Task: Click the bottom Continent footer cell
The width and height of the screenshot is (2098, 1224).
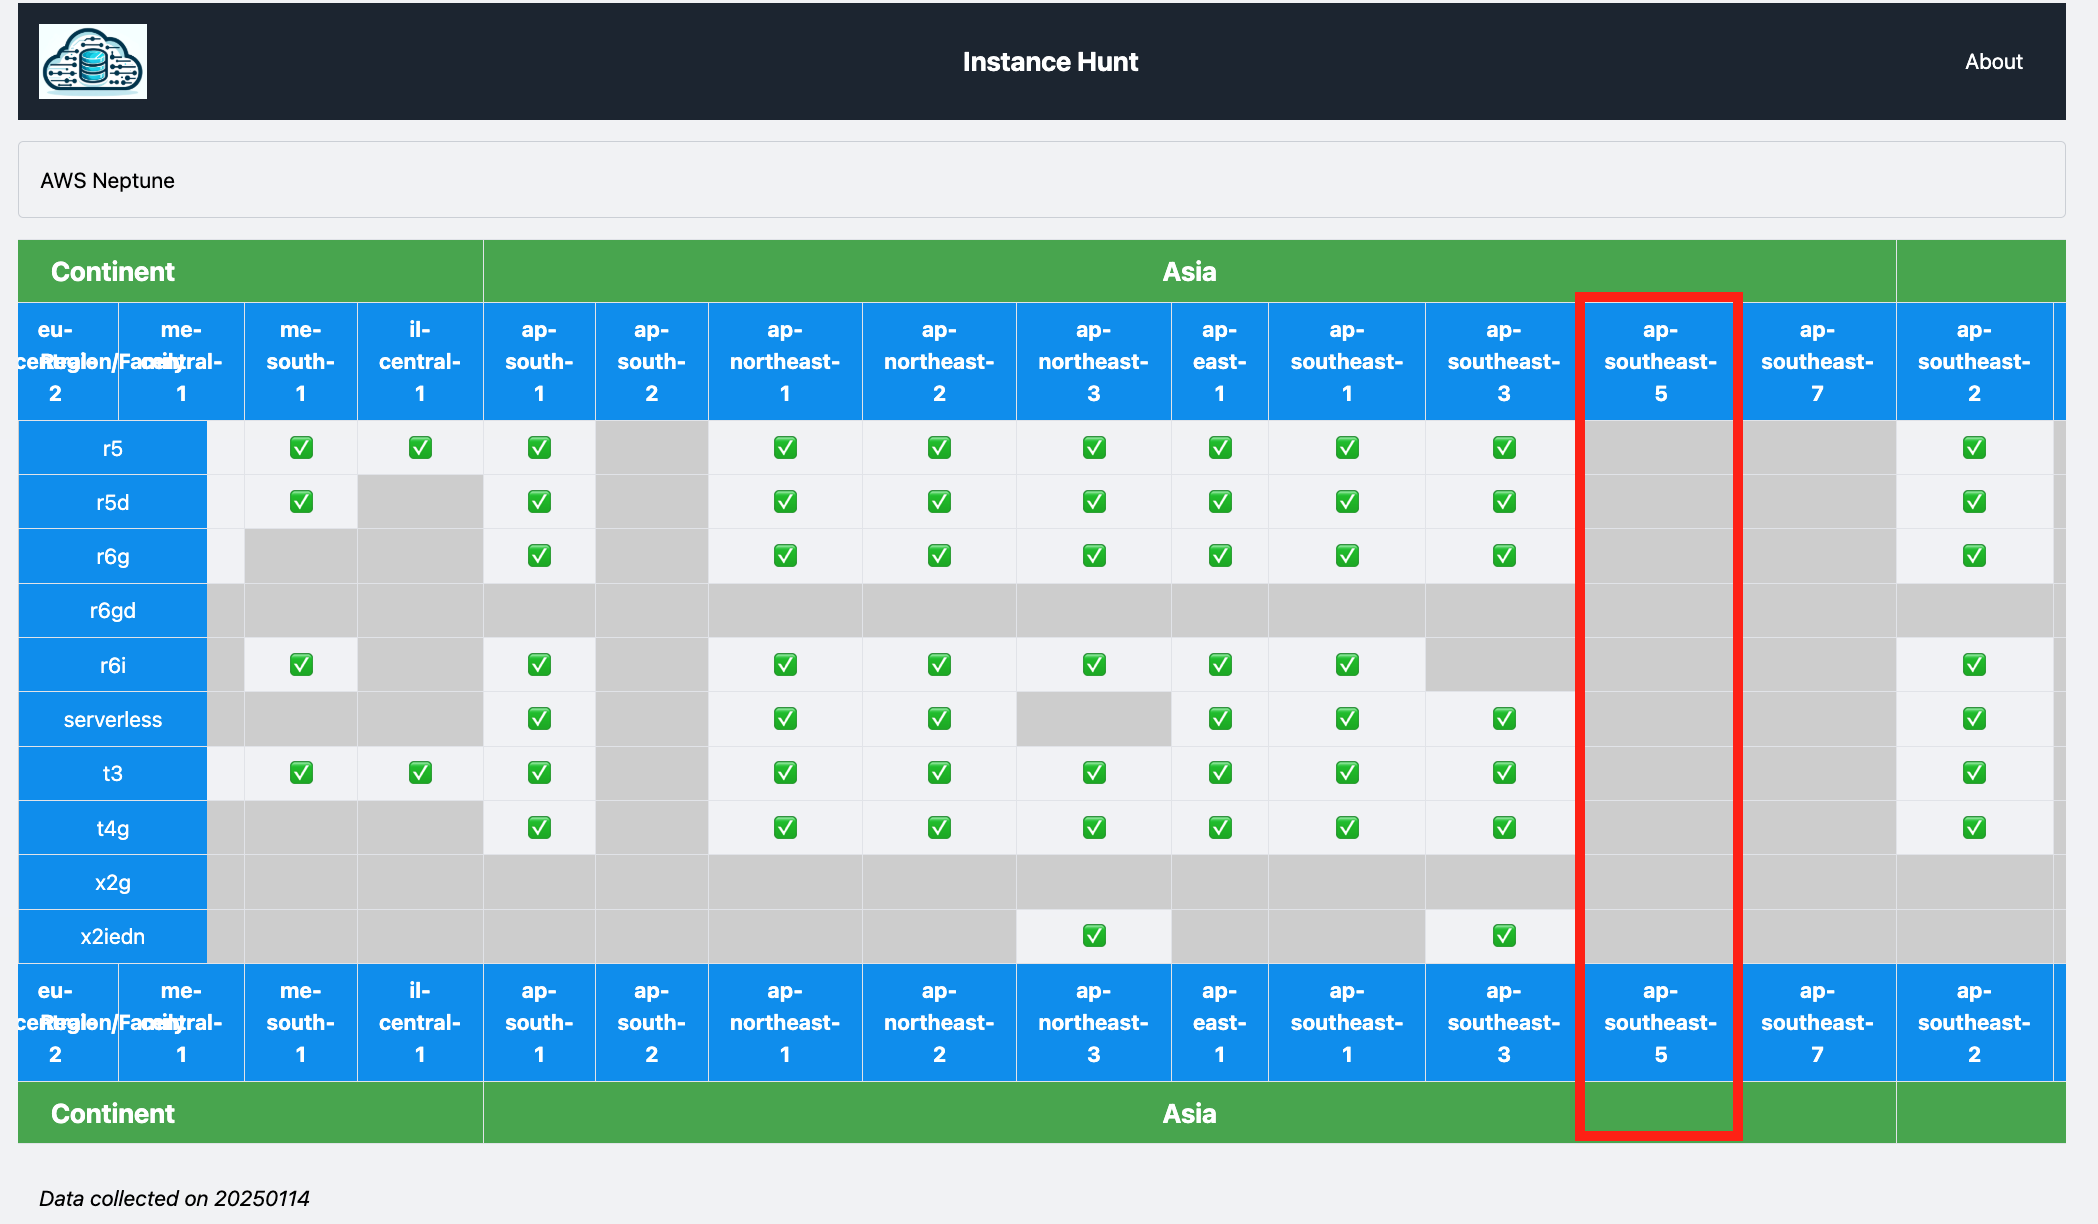Action: tap(251, 1113)
